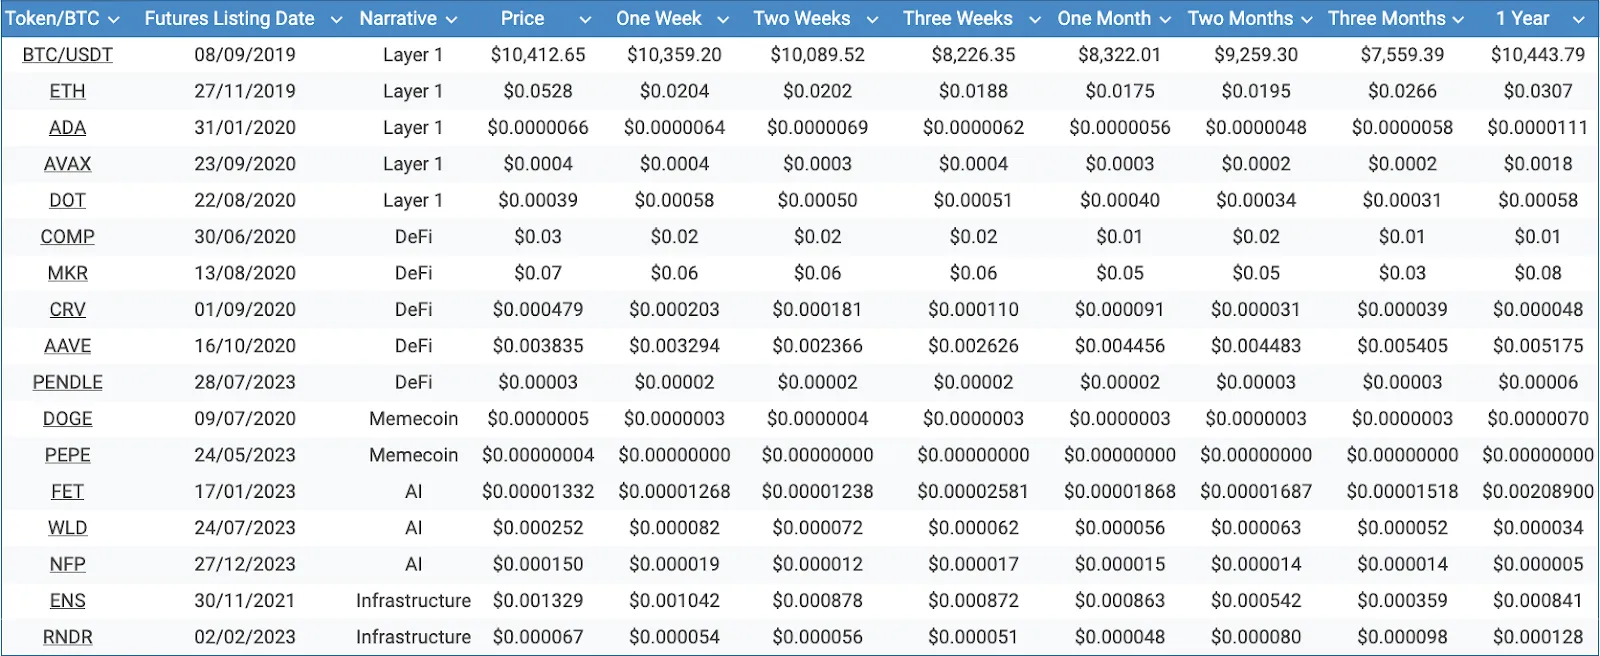
Task: Select the 1 Year header label
Action: [x=1522, y=19]
